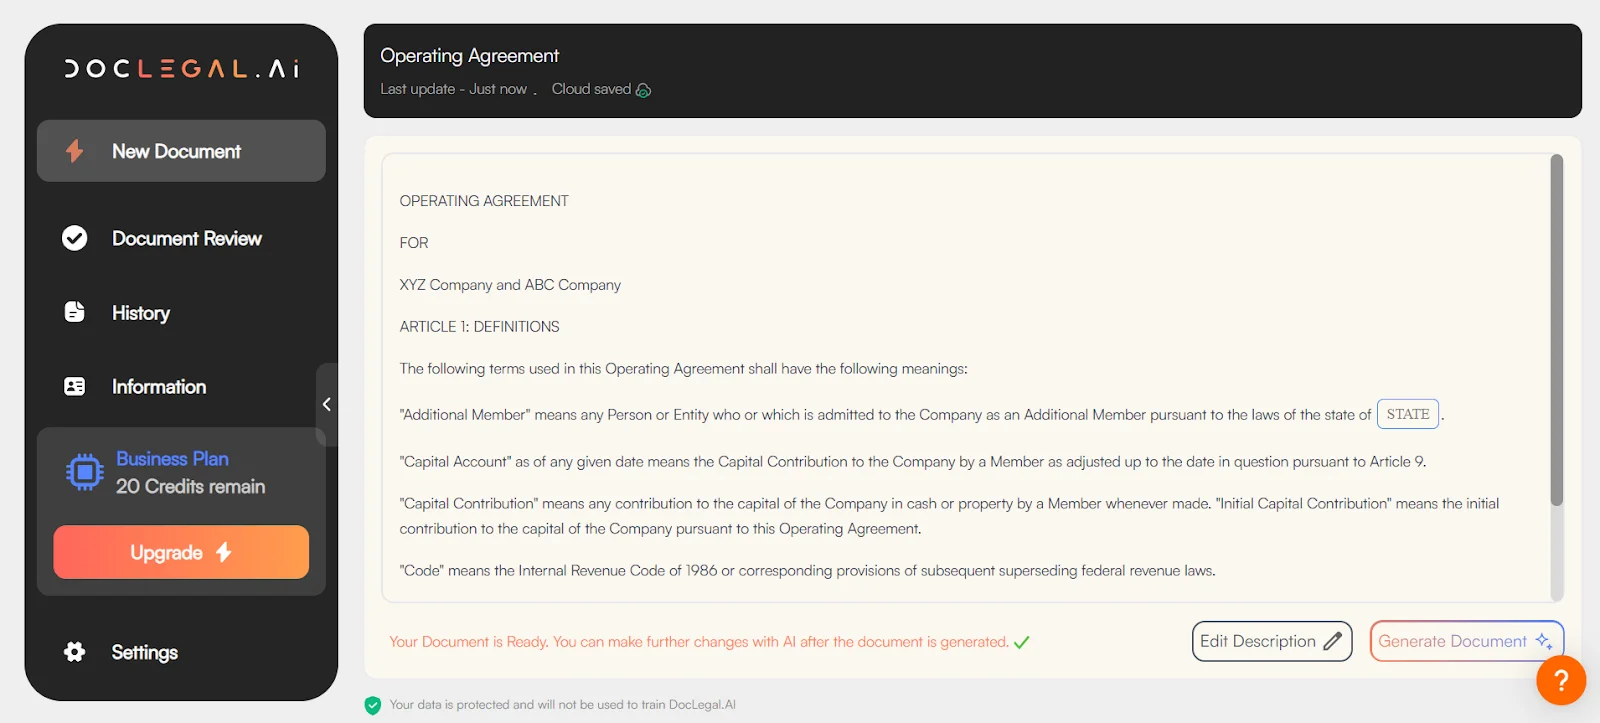Click the Edit Description button
Image resolution: width=1600 pixels, height=723 pixels.
(x=1271, y=641)
